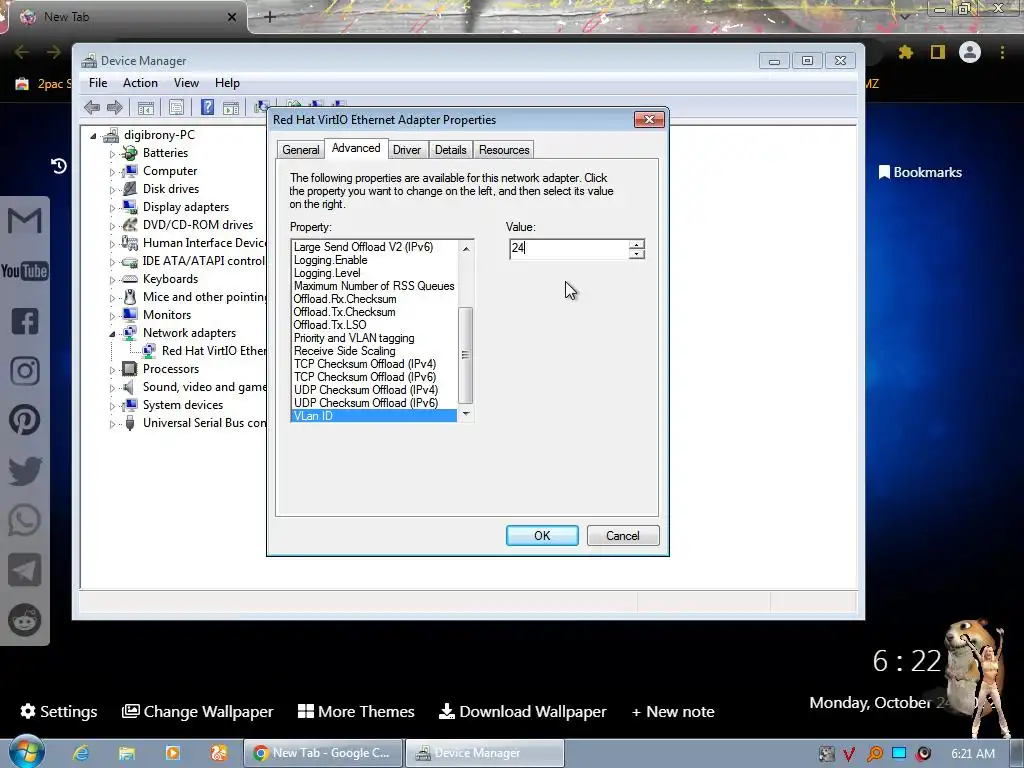The image size is (1024, 768).
Task: Open the Facebook shortcut in the sidebar
Action: 25,321
